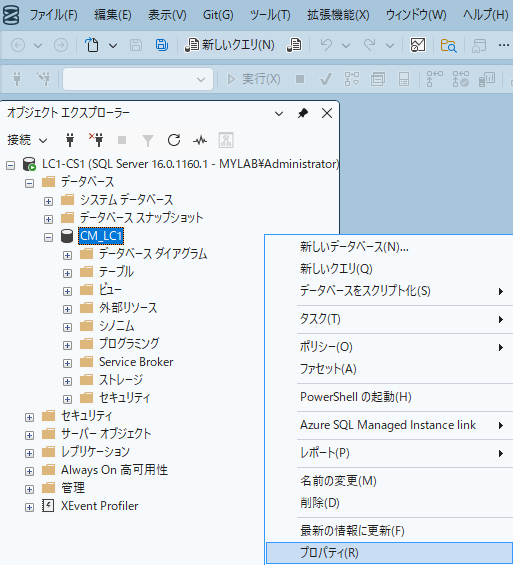Collapse the データベース folder

pos(30,183)
